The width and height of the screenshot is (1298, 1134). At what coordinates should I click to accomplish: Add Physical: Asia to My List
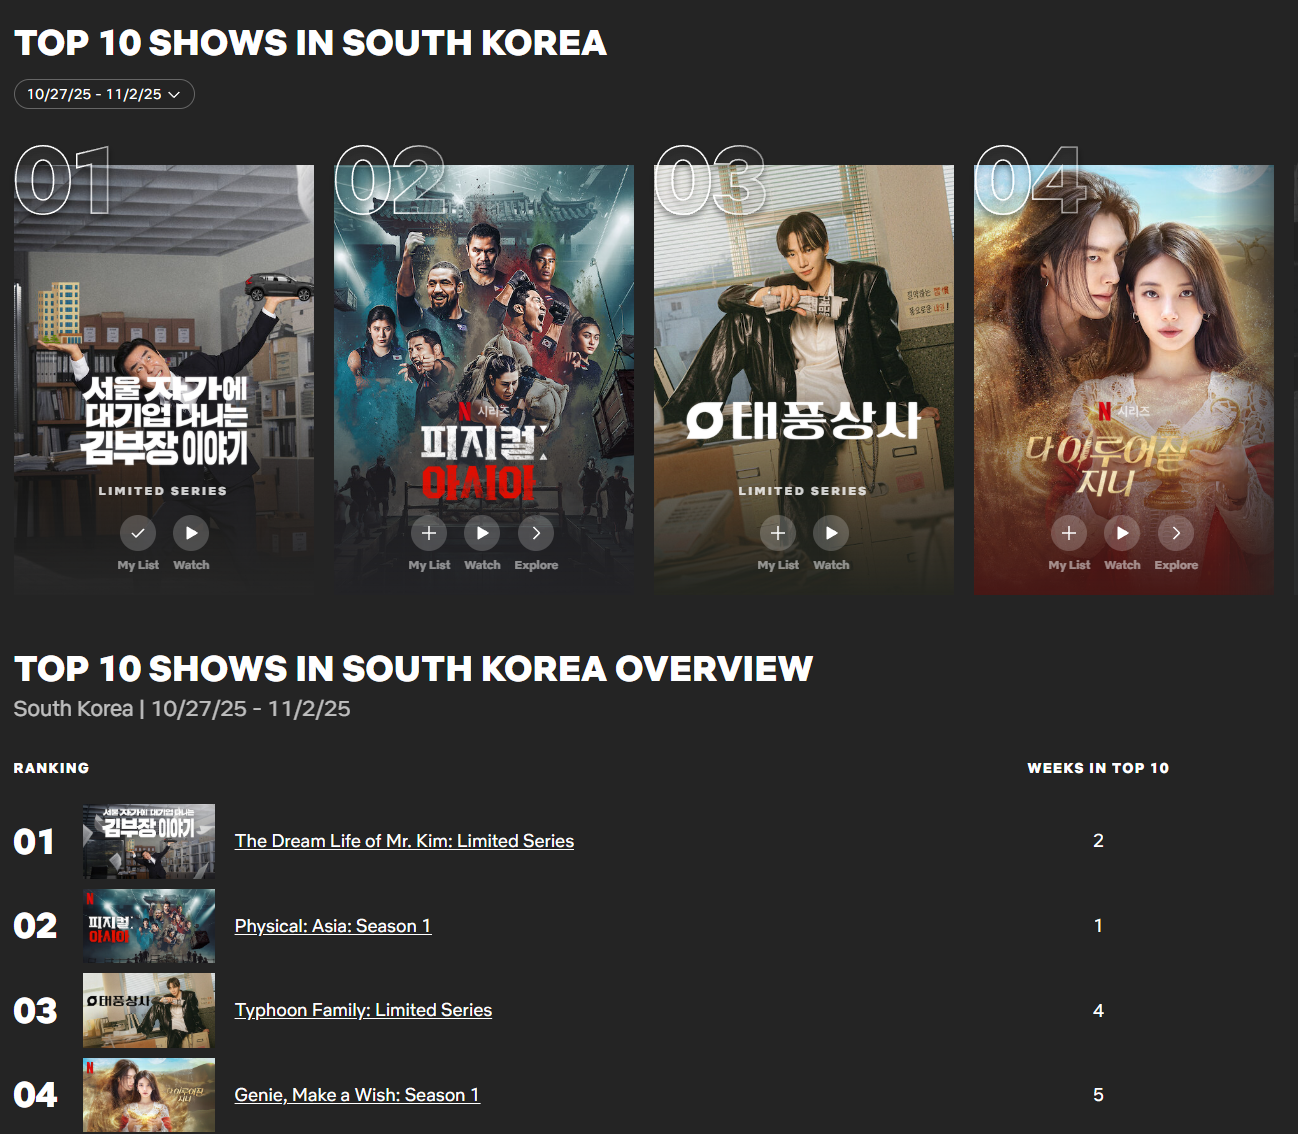429,533
